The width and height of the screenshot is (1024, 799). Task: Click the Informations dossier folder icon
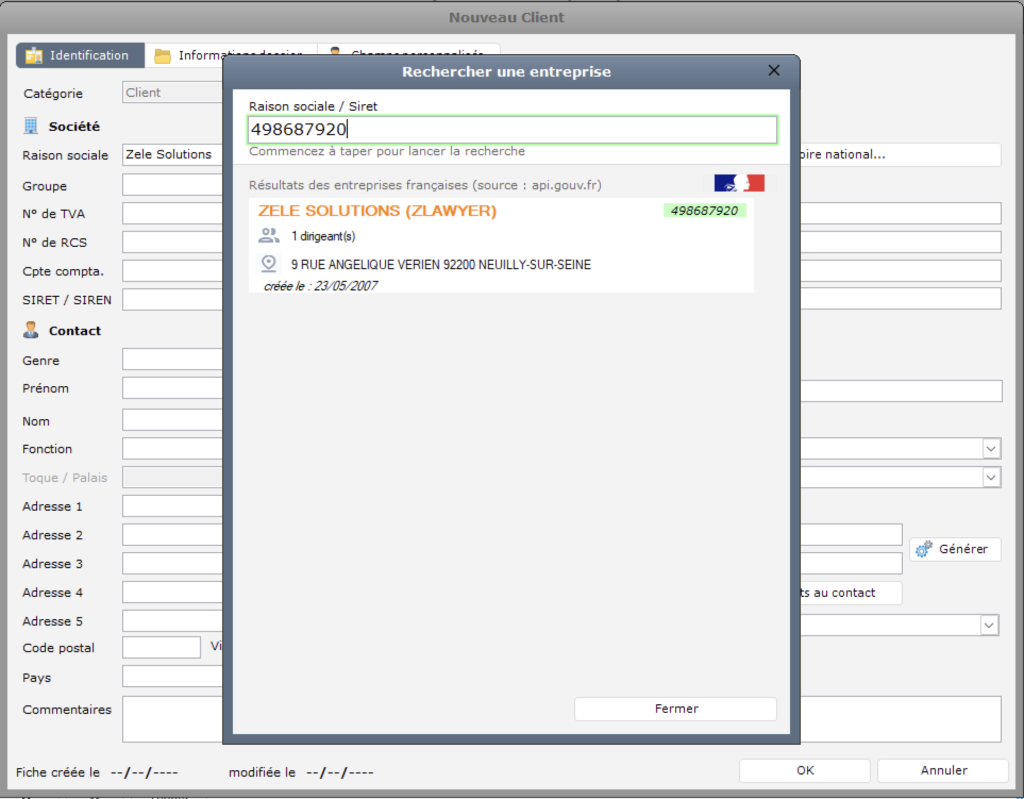[162, 56]
